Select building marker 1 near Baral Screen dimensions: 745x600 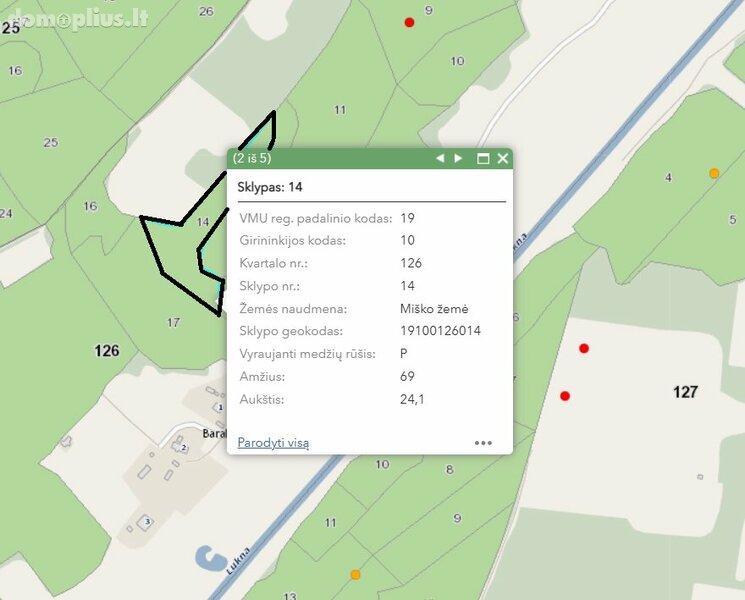click(220, 408)
